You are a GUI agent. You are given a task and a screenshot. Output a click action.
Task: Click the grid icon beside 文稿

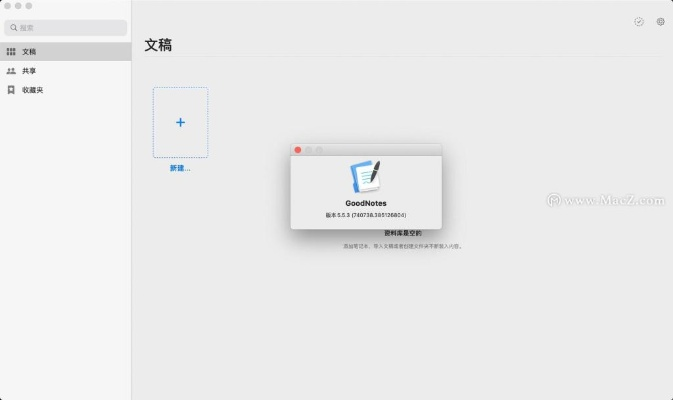[11, 52]
